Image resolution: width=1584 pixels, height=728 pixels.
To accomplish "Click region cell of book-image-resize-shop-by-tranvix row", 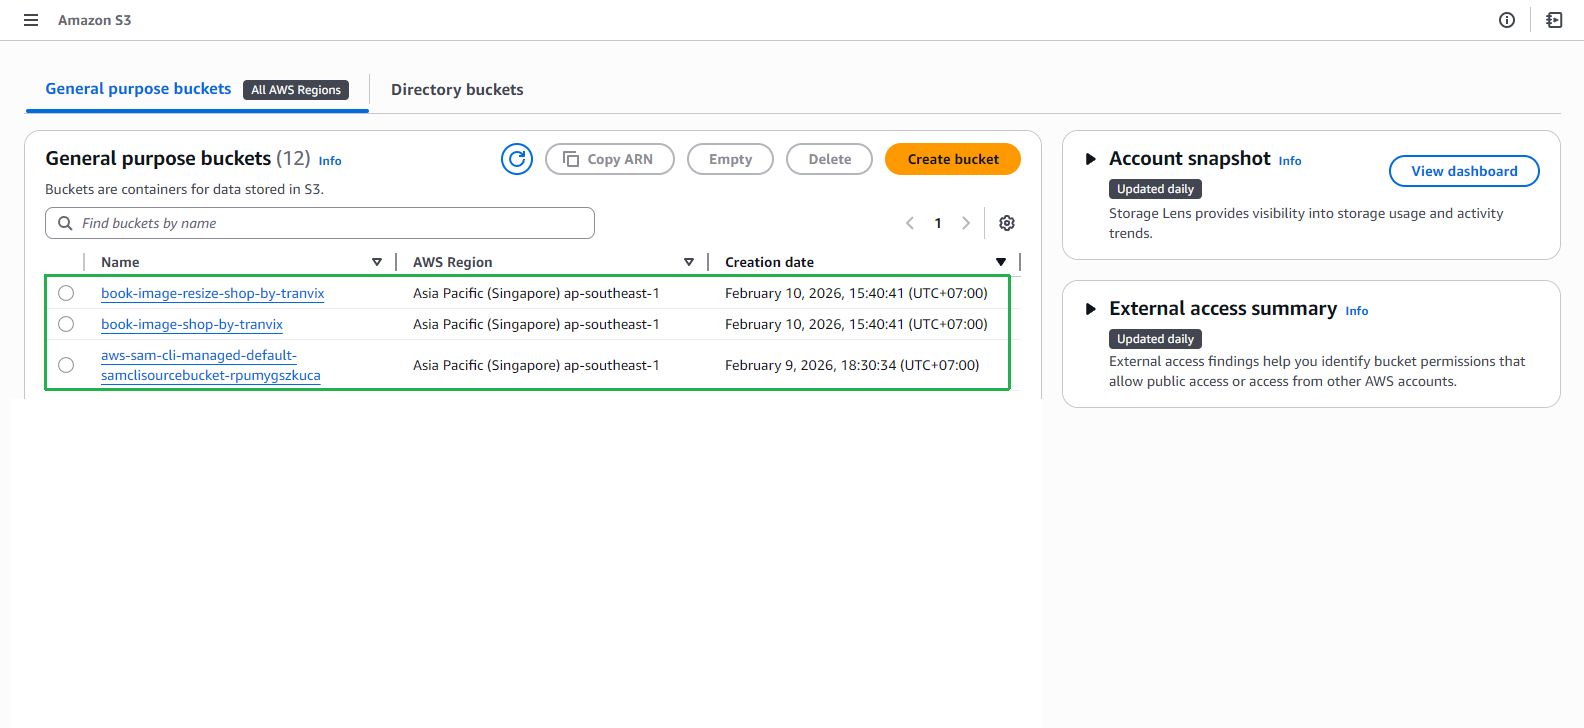I will click(x=536, y=293).
